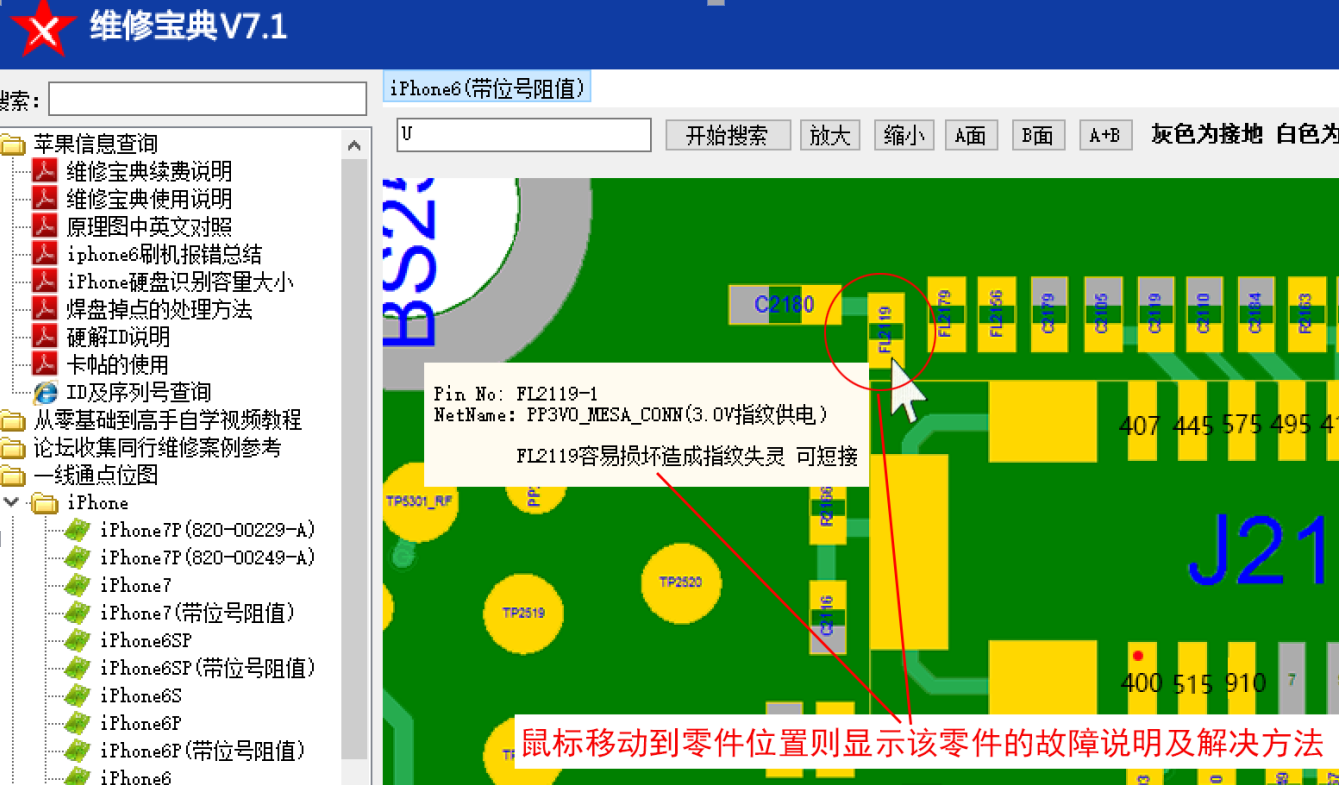
Task: Click test point TP2520
Action: tap(680, 582)
